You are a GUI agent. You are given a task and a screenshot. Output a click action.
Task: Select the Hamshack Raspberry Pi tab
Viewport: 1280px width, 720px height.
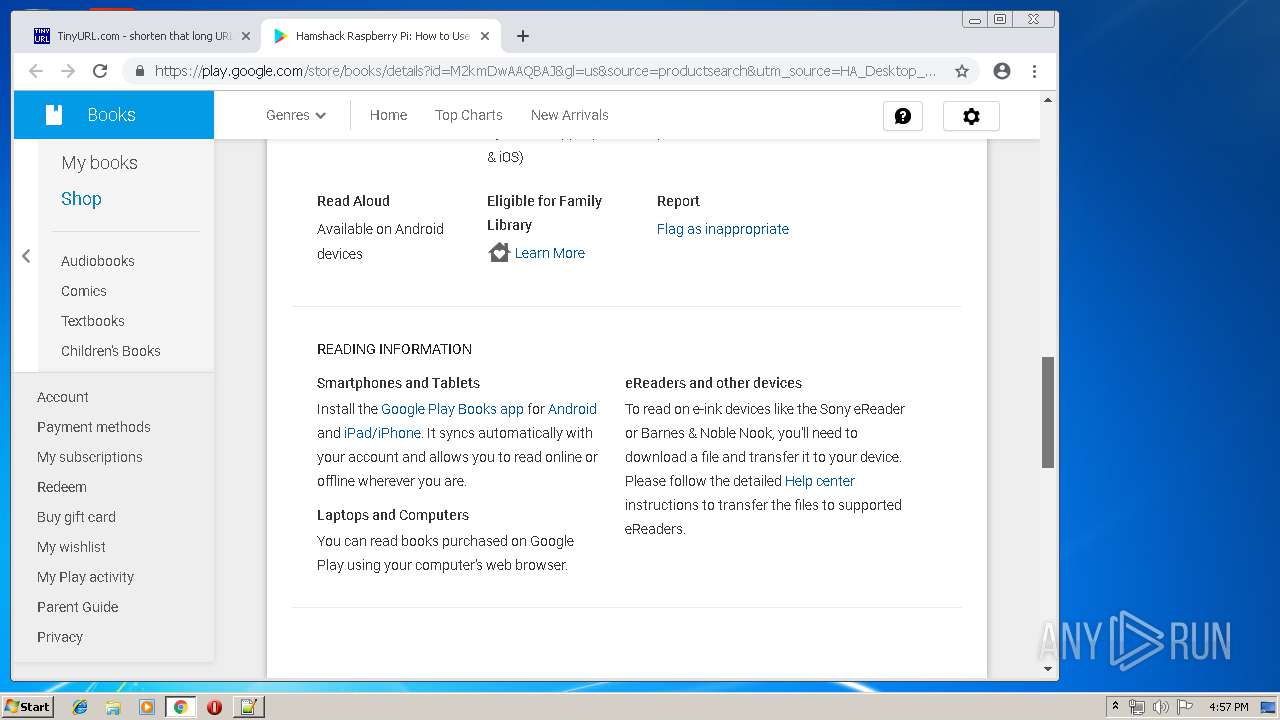pos(380,36)
